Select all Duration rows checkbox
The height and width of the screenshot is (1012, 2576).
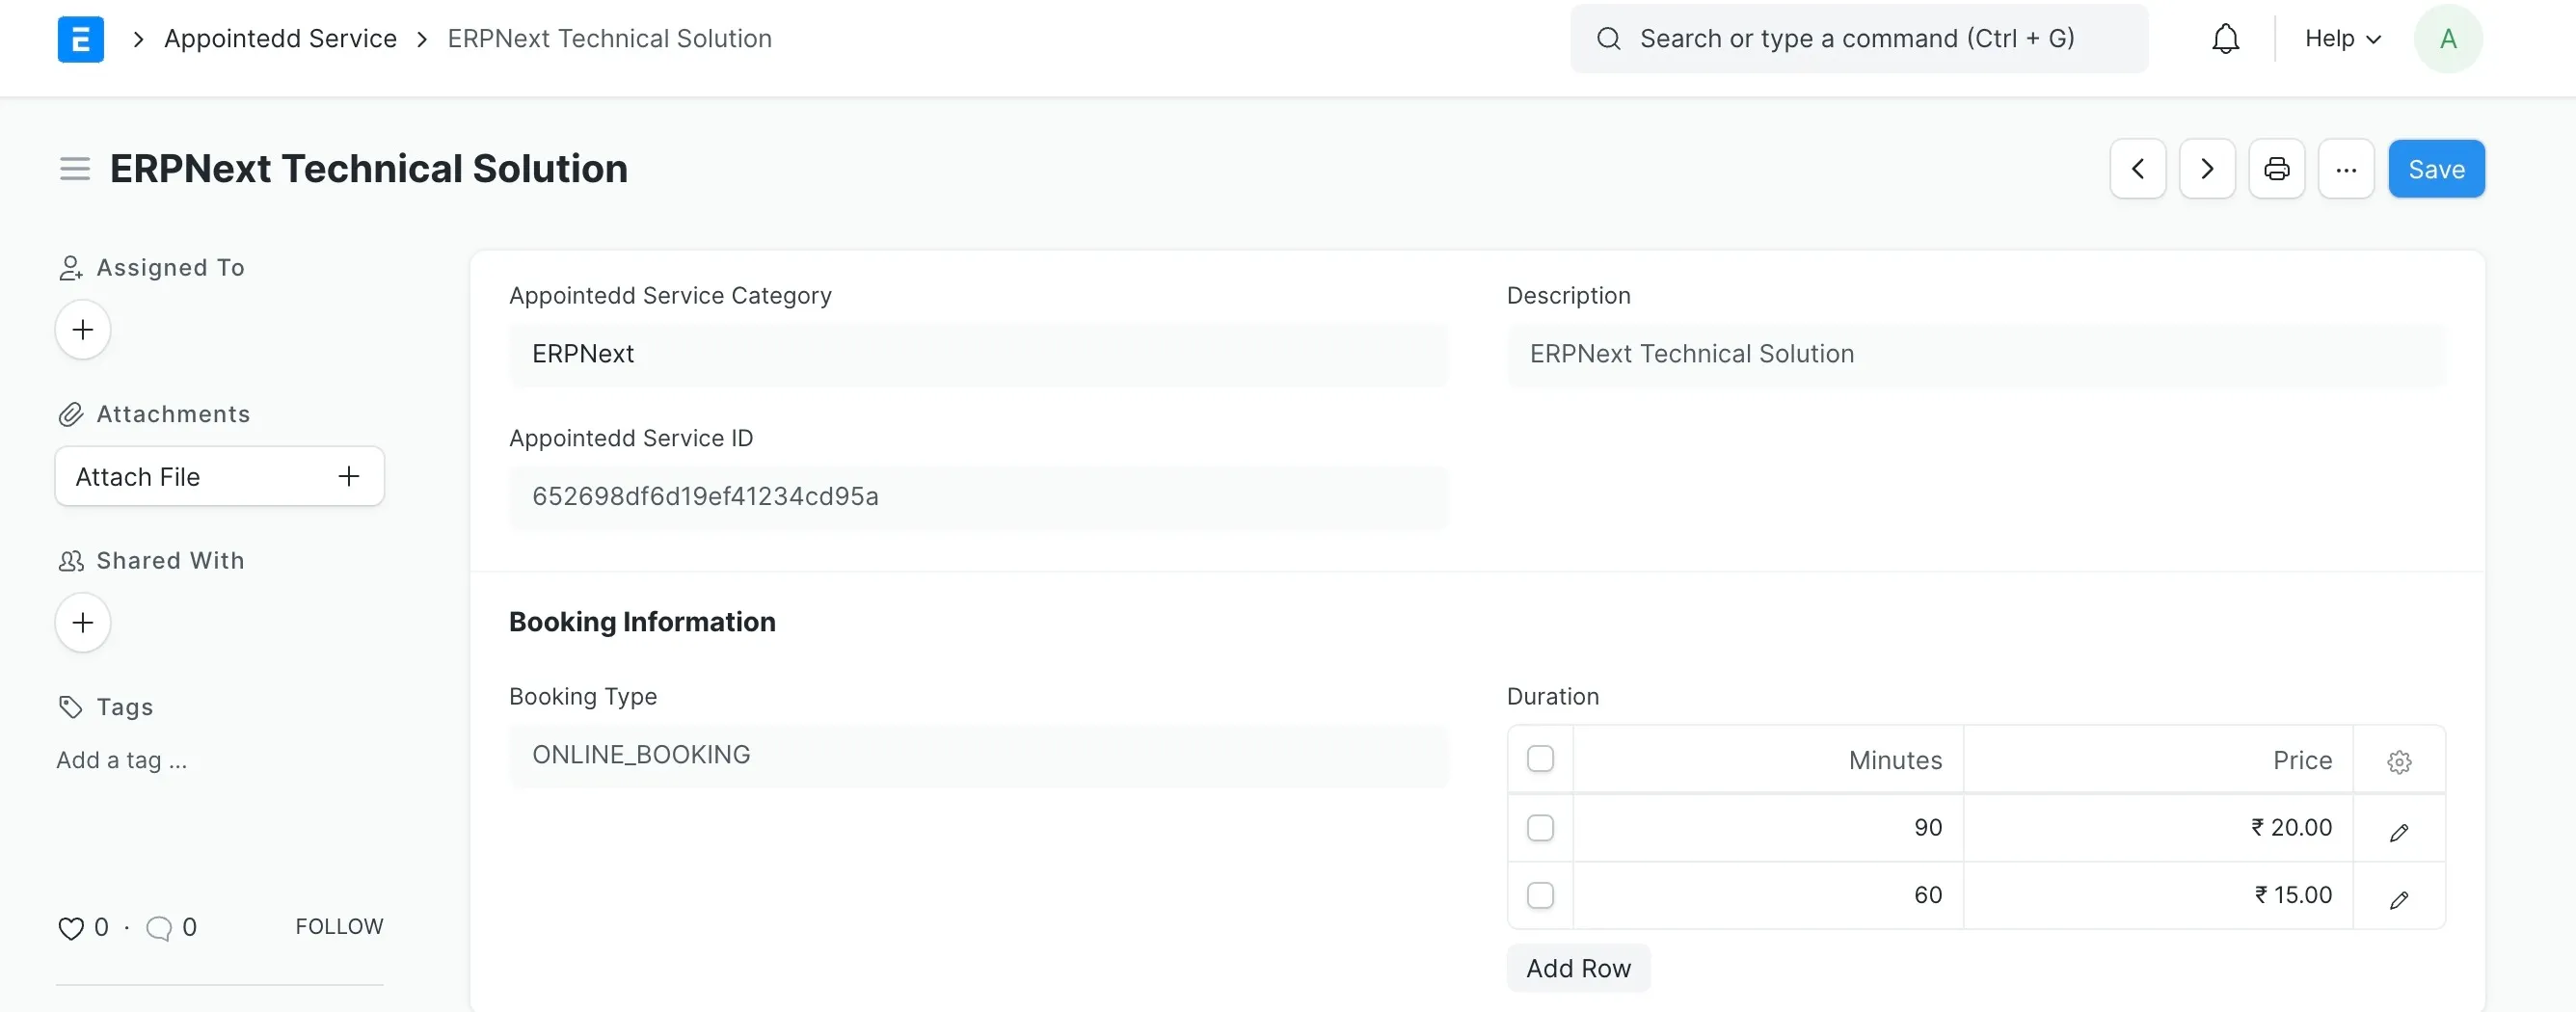click(x=1540, y=759)
